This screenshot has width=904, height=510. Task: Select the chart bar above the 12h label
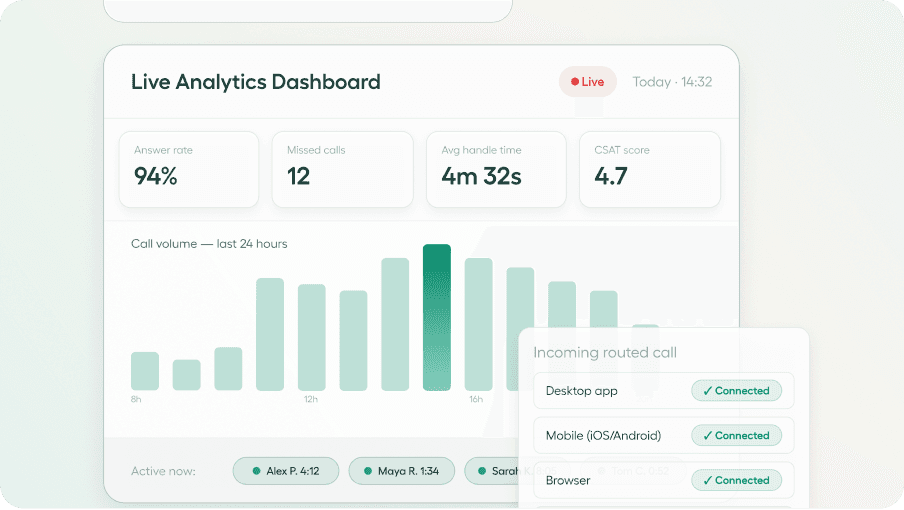pyautogui.click(x=311, y=338)
